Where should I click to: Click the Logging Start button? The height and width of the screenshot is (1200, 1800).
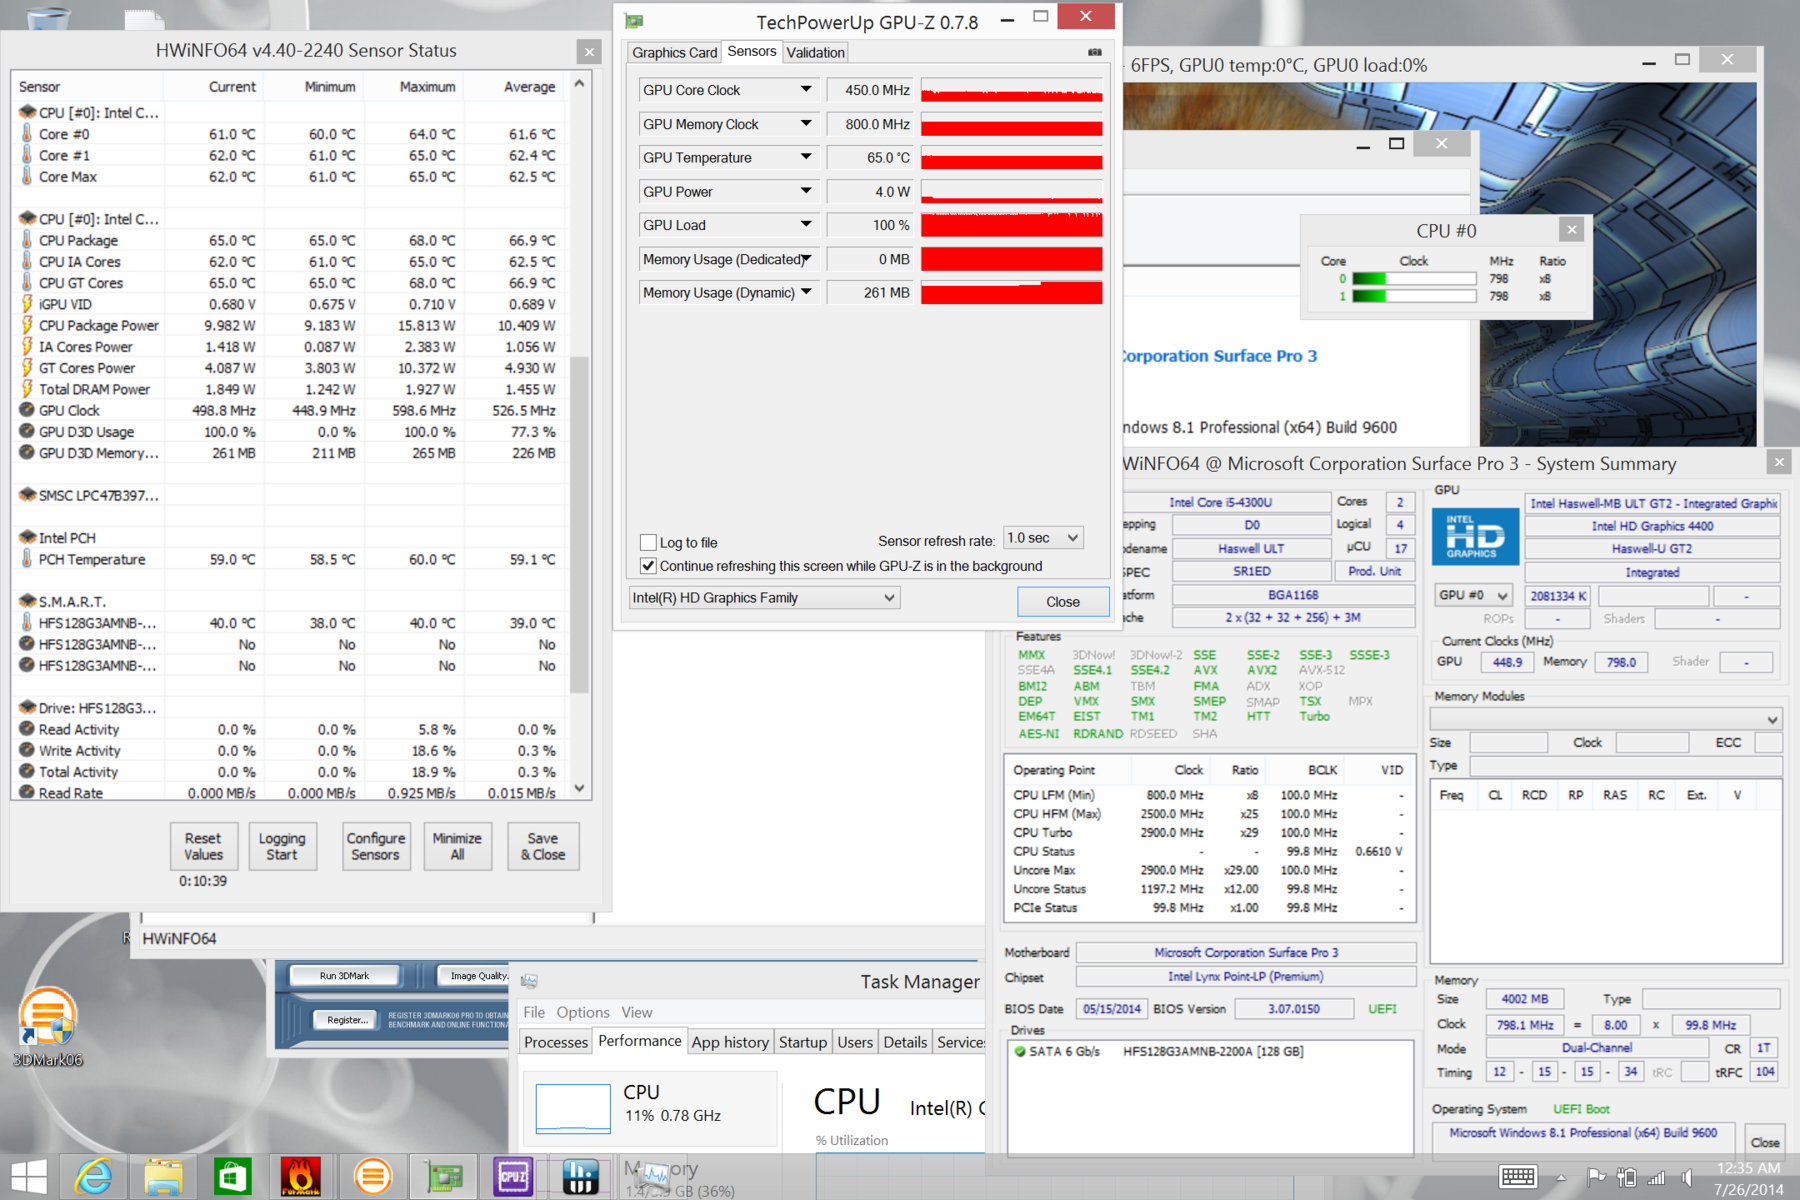pos(282,846)
